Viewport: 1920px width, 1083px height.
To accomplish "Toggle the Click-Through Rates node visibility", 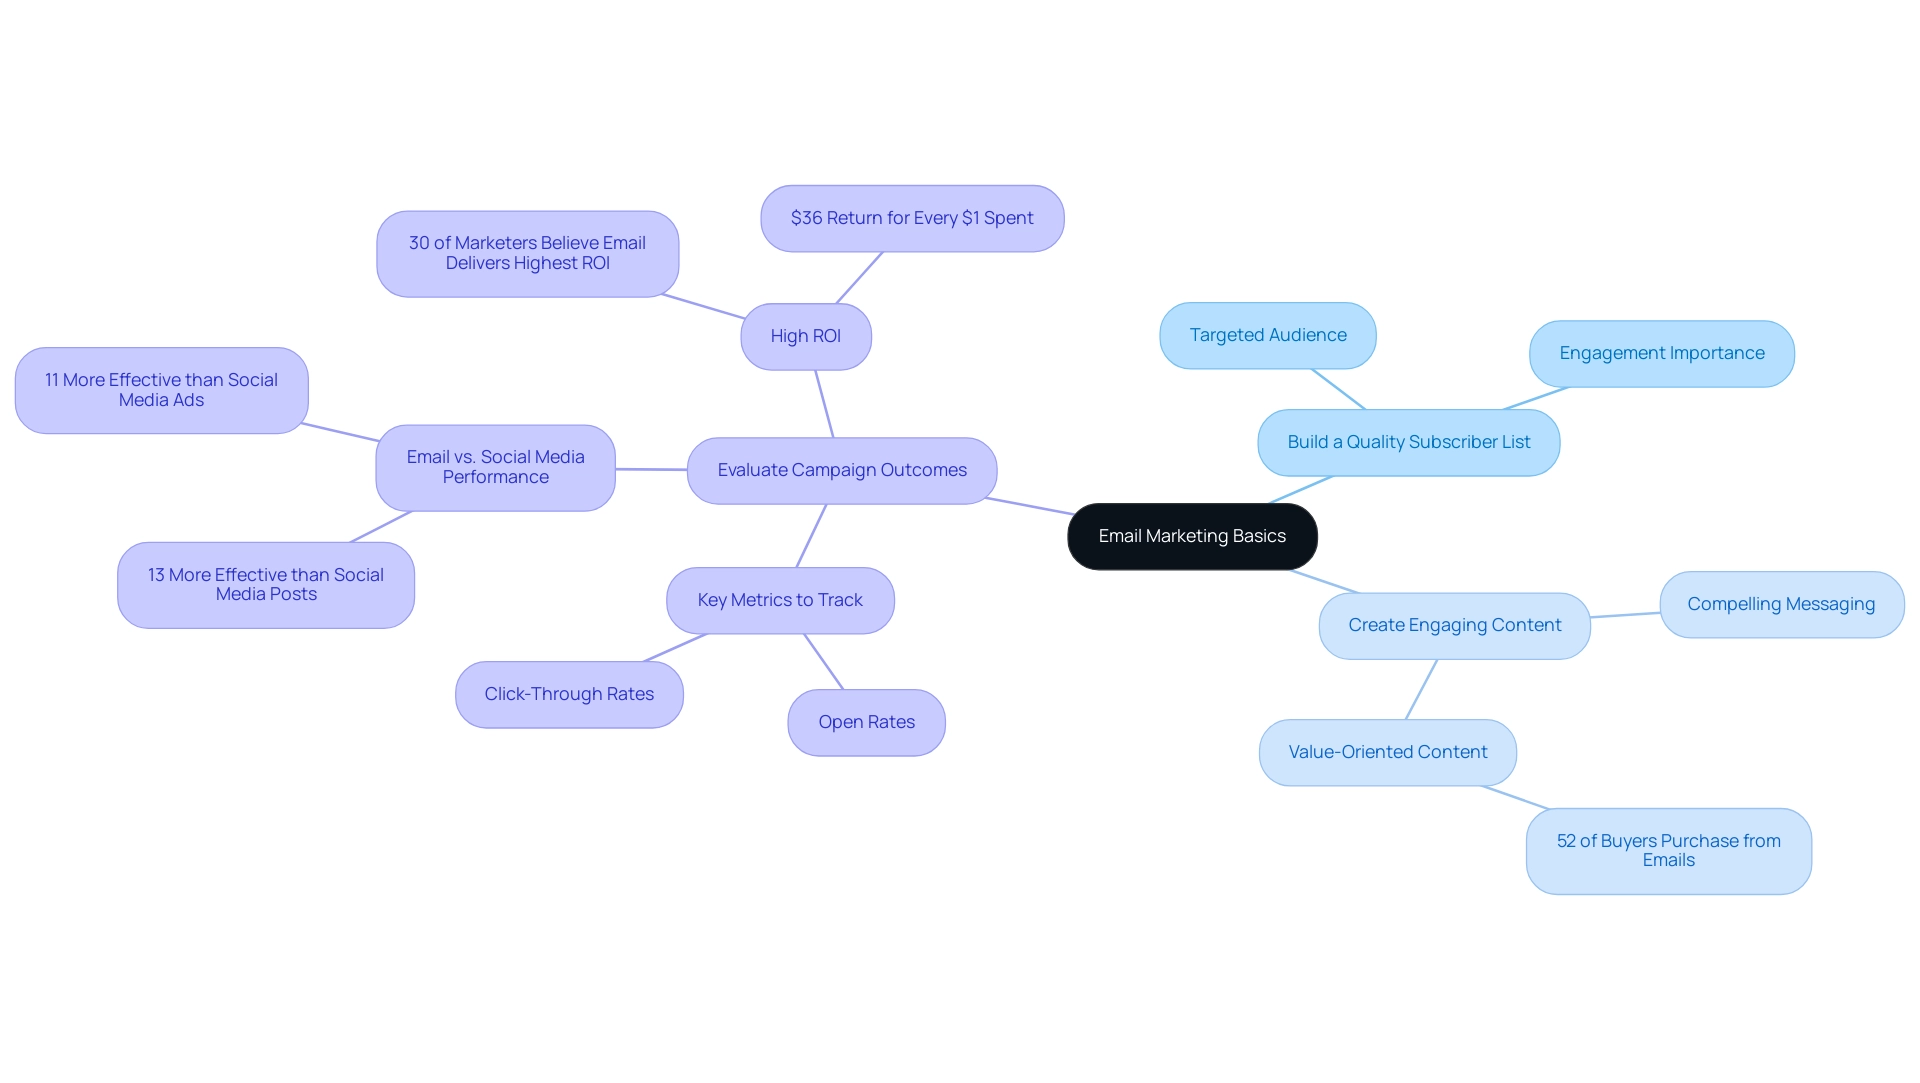I will (572, 694).
